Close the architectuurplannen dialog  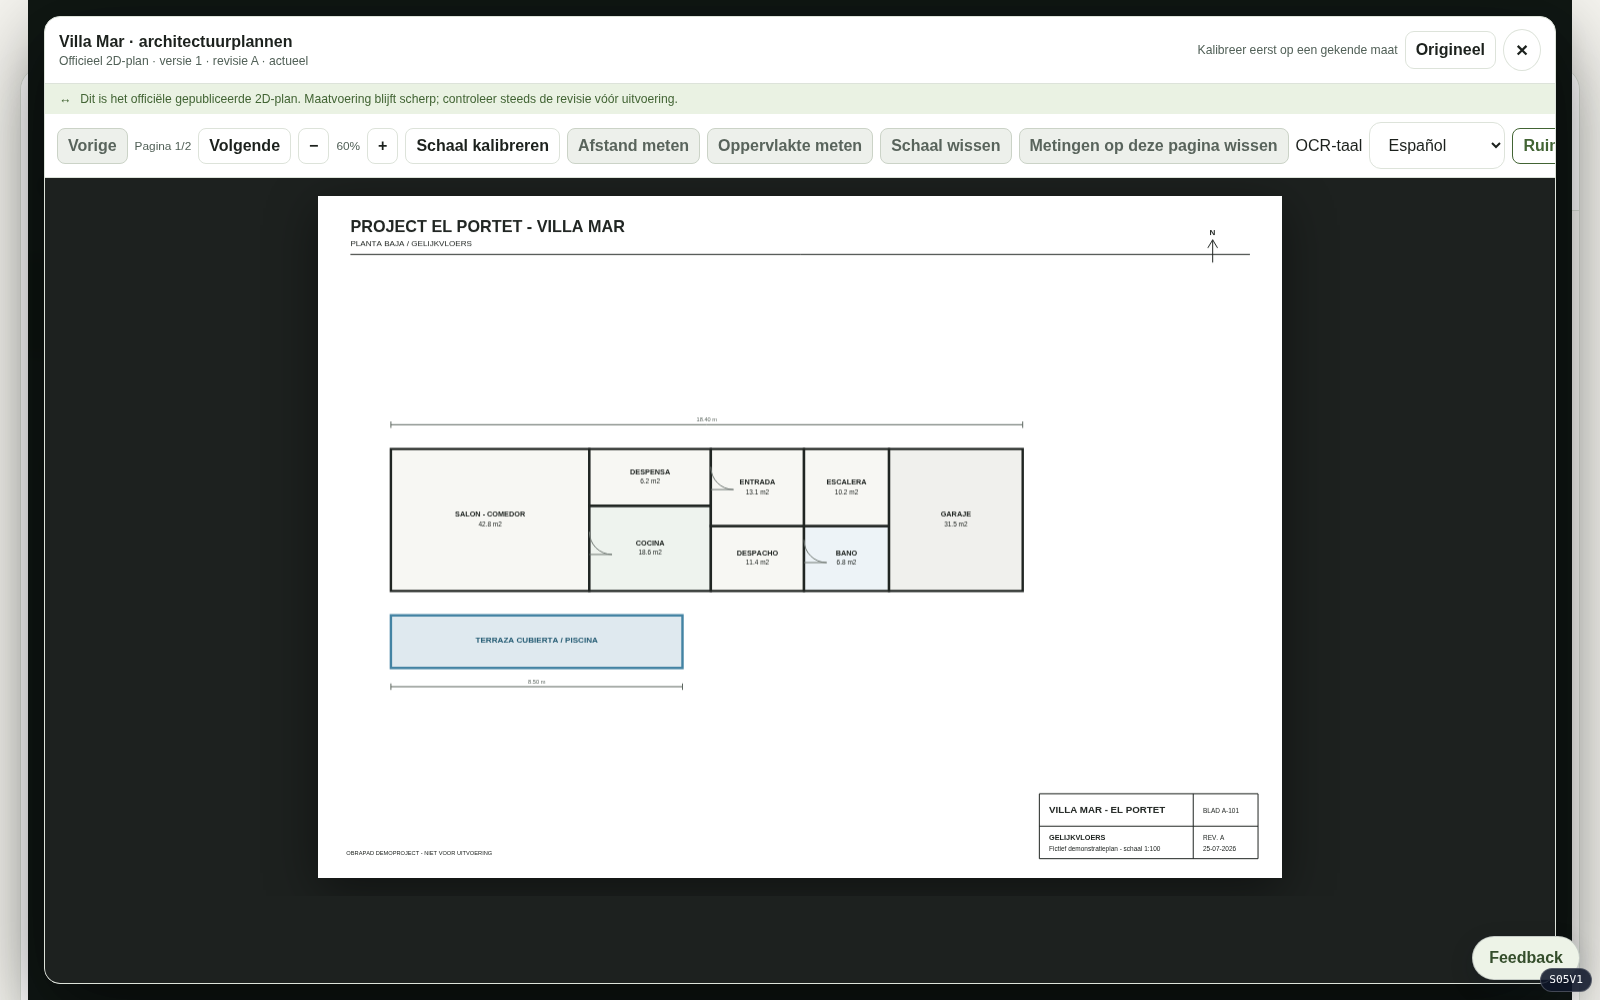pyautogui.click(x=1521, y=50)
